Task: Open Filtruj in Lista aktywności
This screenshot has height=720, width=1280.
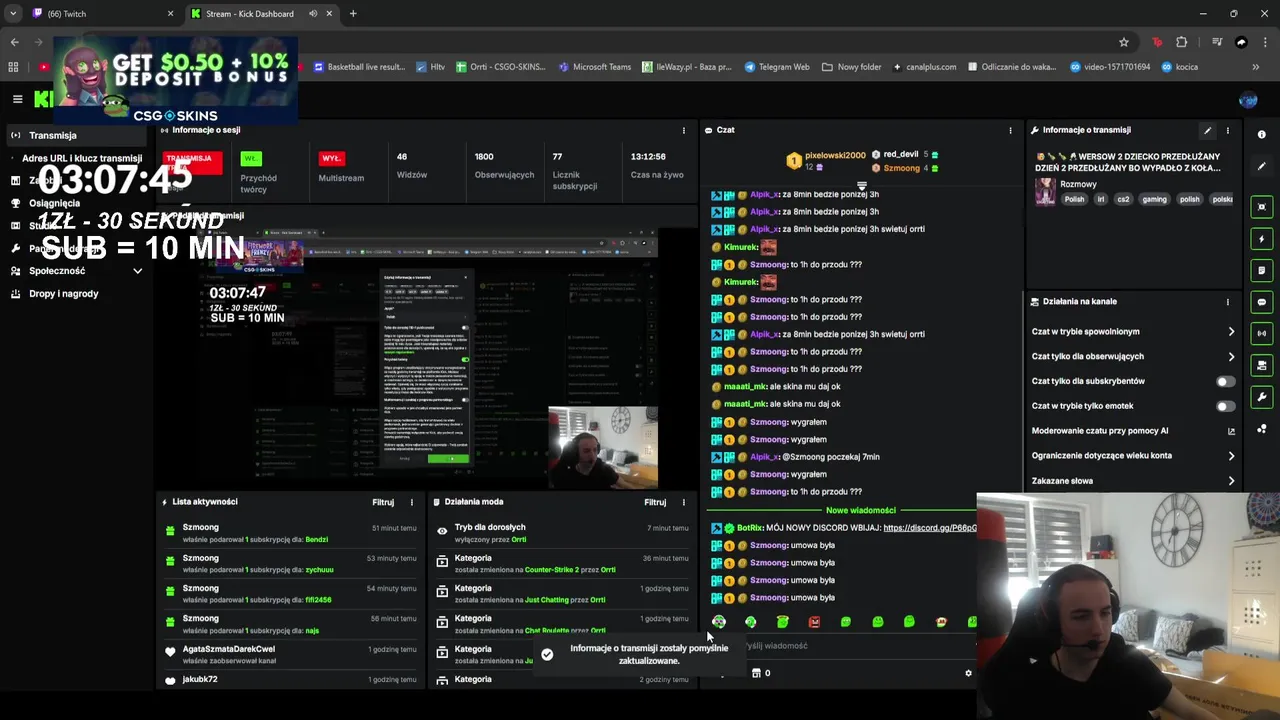Action: 383,502
